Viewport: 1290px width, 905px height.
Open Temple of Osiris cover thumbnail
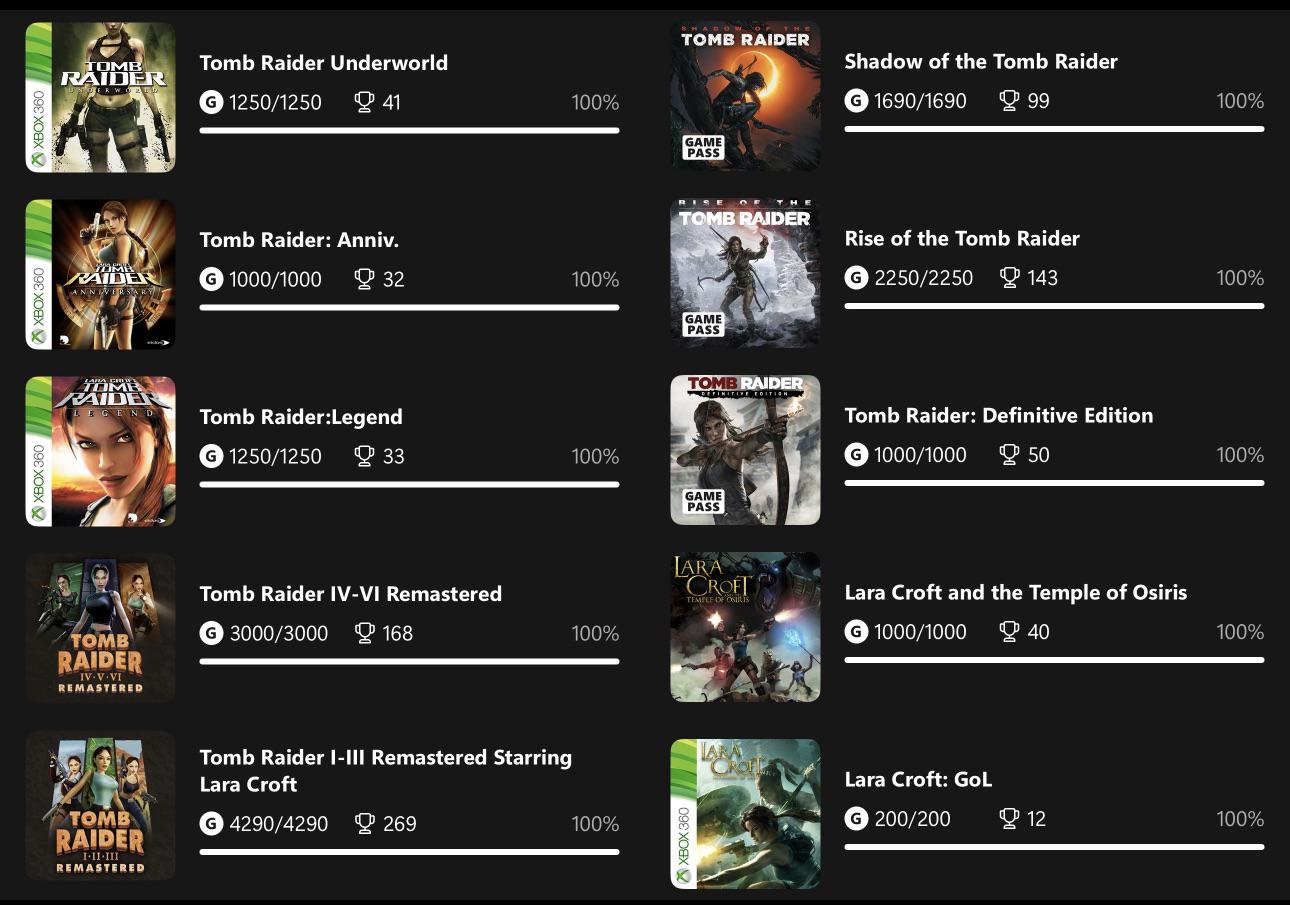[745, 627]
